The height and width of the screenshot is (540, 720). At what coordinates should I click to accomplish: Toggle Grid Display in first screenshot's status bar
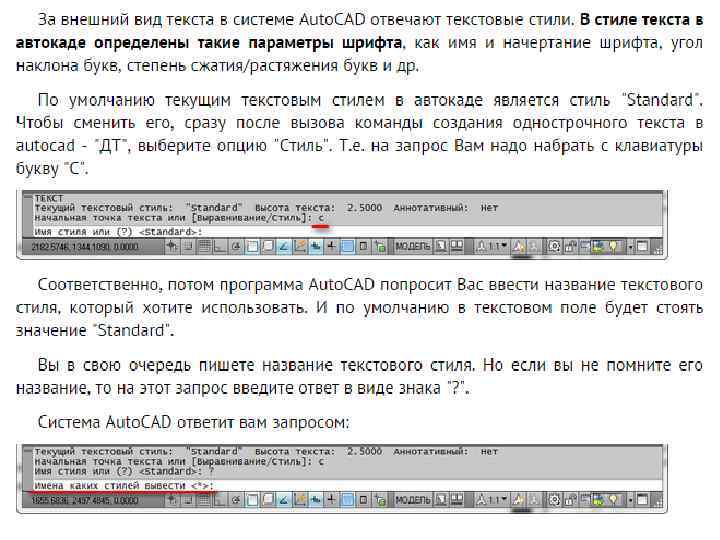coord(205,247)
